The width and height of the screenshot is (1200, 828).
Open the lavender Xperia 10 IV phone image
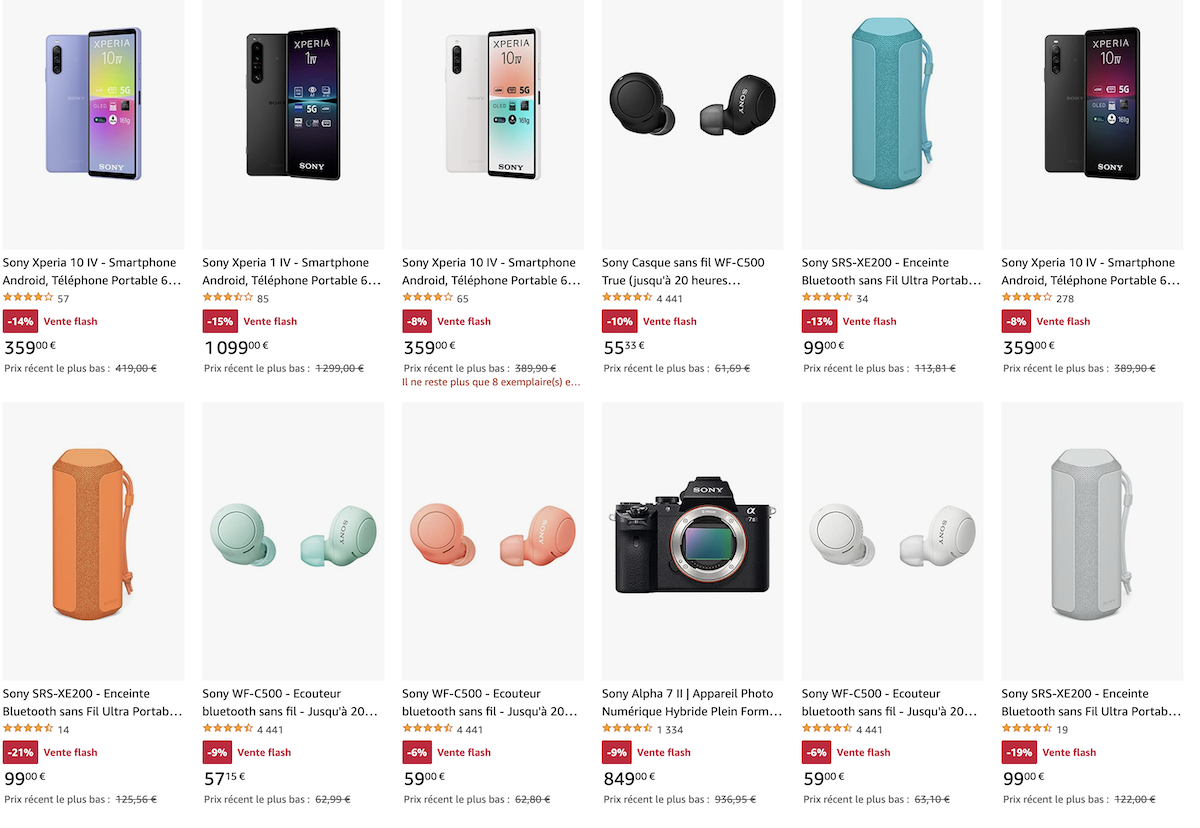point(94,104)
